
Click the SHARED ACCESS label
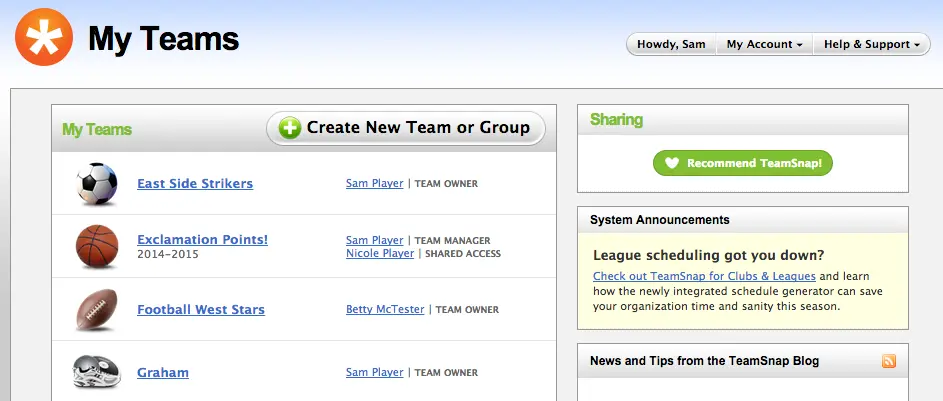[463, 254]
